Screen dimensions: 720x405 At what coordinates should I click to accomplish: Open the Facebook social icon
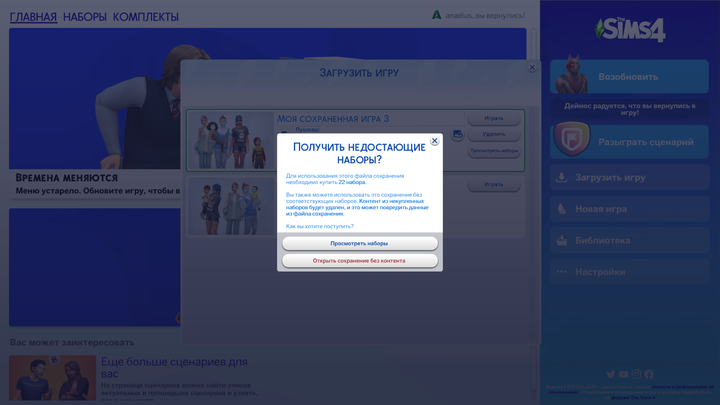point(649,374)
